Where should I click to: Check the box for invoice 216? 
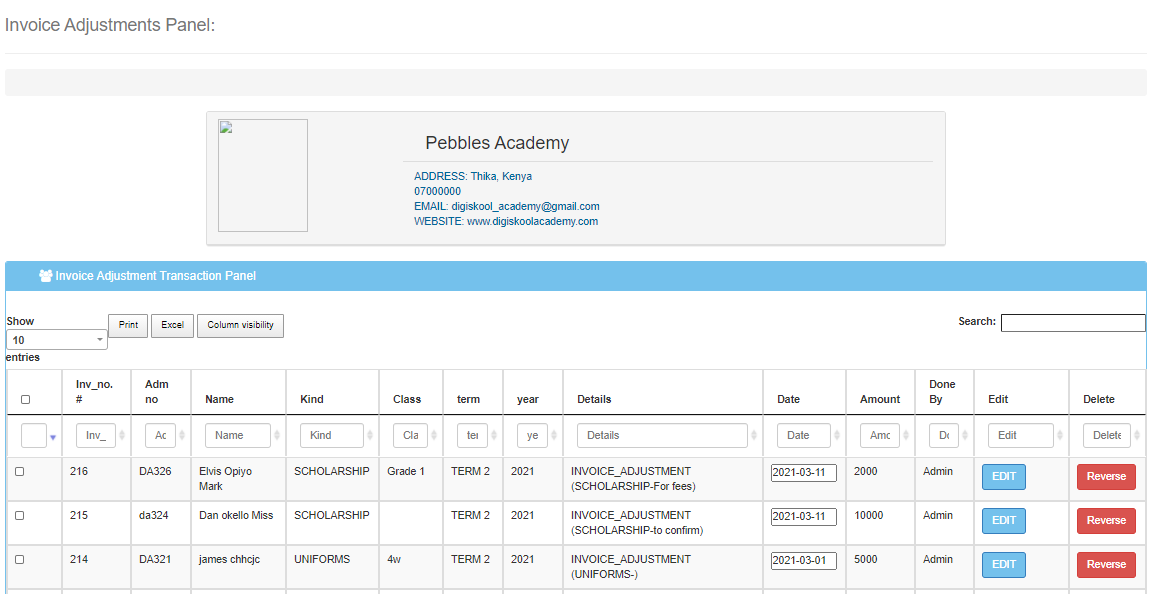click(x=20, y=472)
